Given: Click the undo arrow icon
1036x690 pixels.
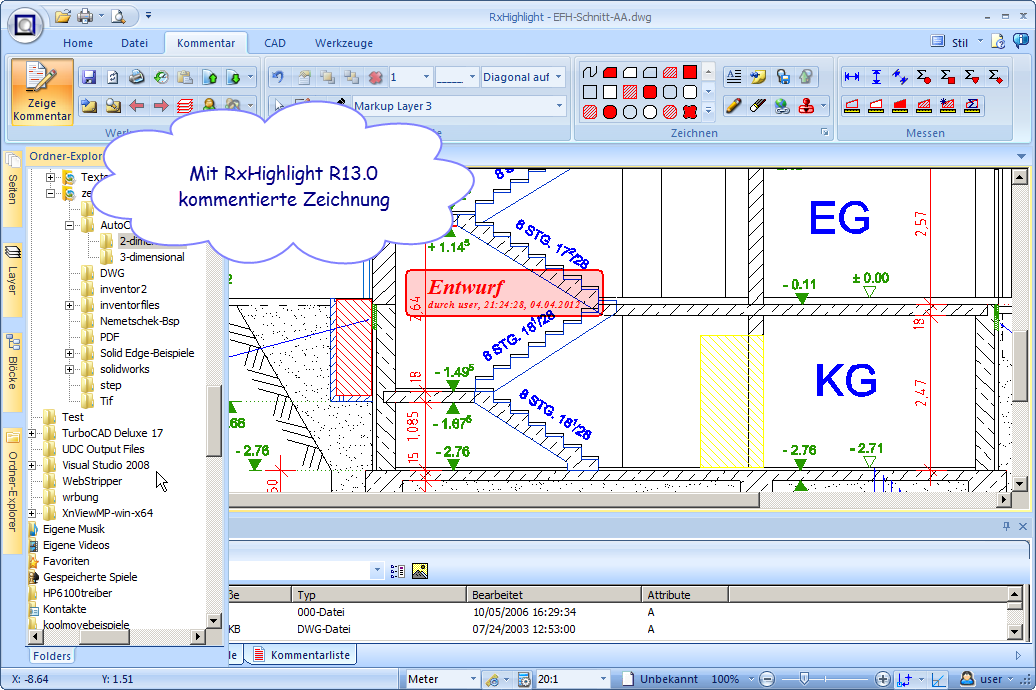Looking at the screenshot, I should tap(278, 77).
